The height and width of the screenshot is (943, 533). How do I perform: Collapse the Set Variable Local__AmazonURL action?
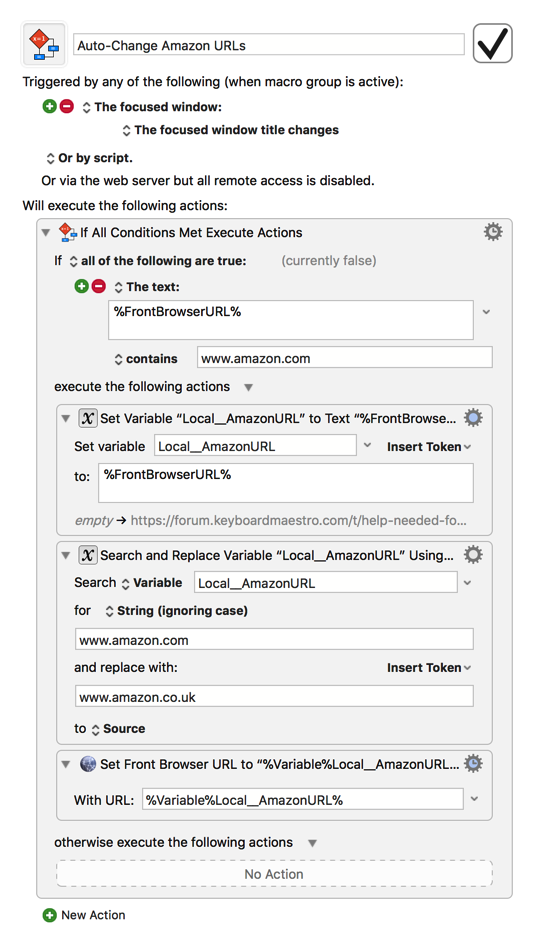pyautogui.click(x=66, y=419)
